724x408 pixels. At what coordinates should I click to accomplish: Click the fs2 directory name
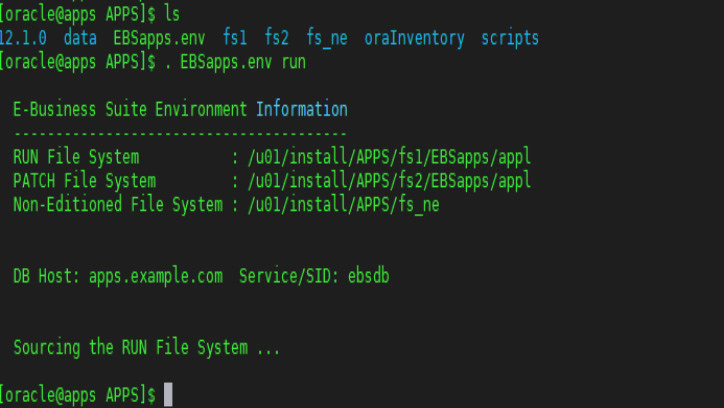pos(277,39)
